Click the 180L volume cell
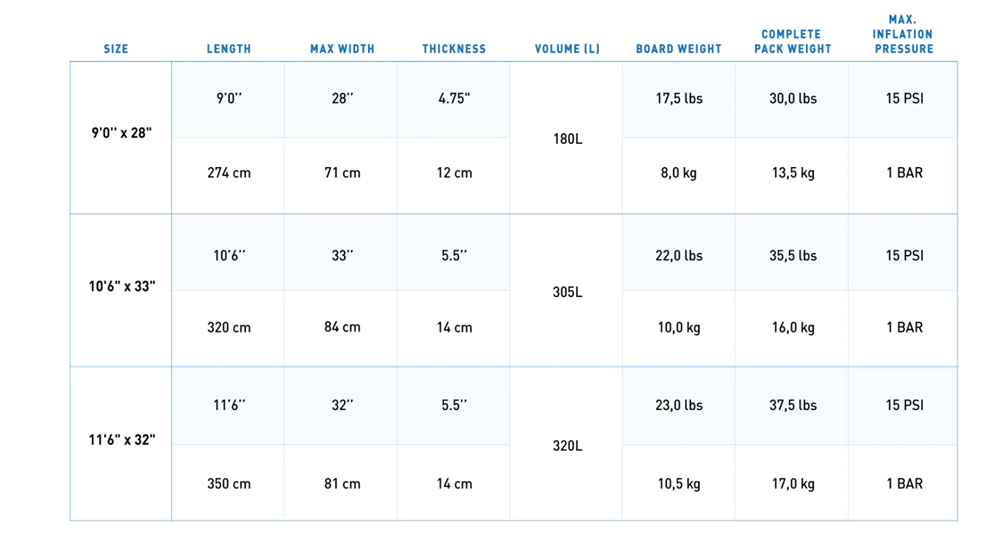This screenshot has width=1000, height=534. click(x=567, y=139)
